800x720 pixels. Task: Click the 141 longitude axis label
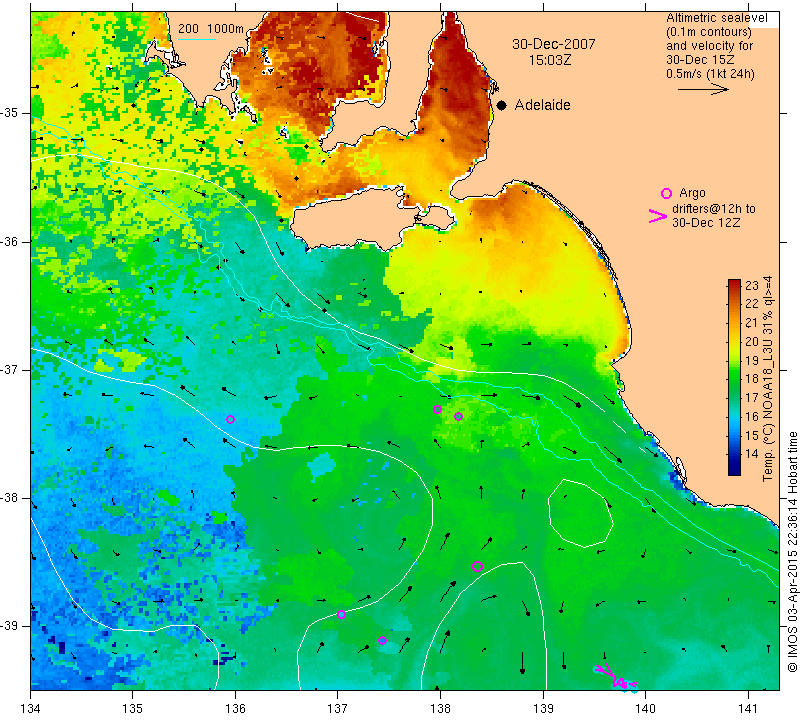(748, 709)
